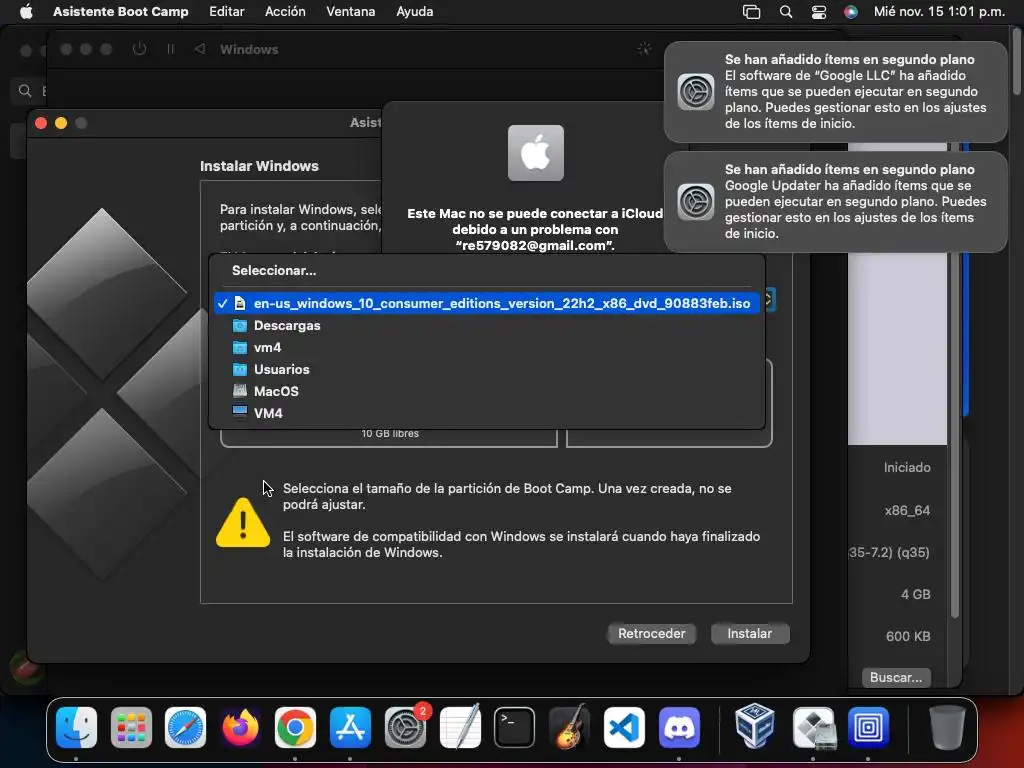
Task: Choose Seleccionar... in the ISO popup
Action: tap(487, 270)
